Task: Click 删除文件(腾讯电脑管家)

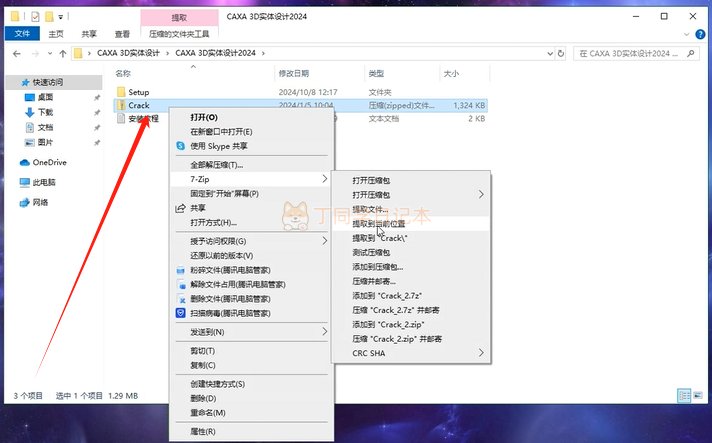Action: (230, 299)
